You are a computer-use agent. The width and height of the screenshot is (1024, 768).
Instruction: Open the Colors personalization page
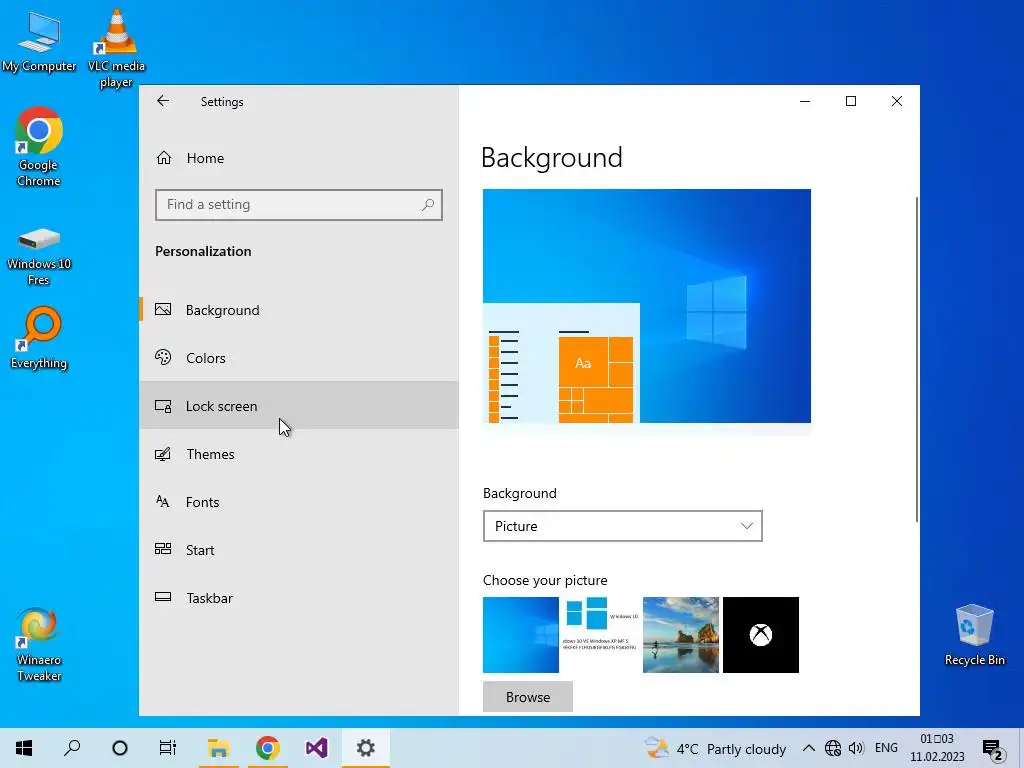coord(299,358)
